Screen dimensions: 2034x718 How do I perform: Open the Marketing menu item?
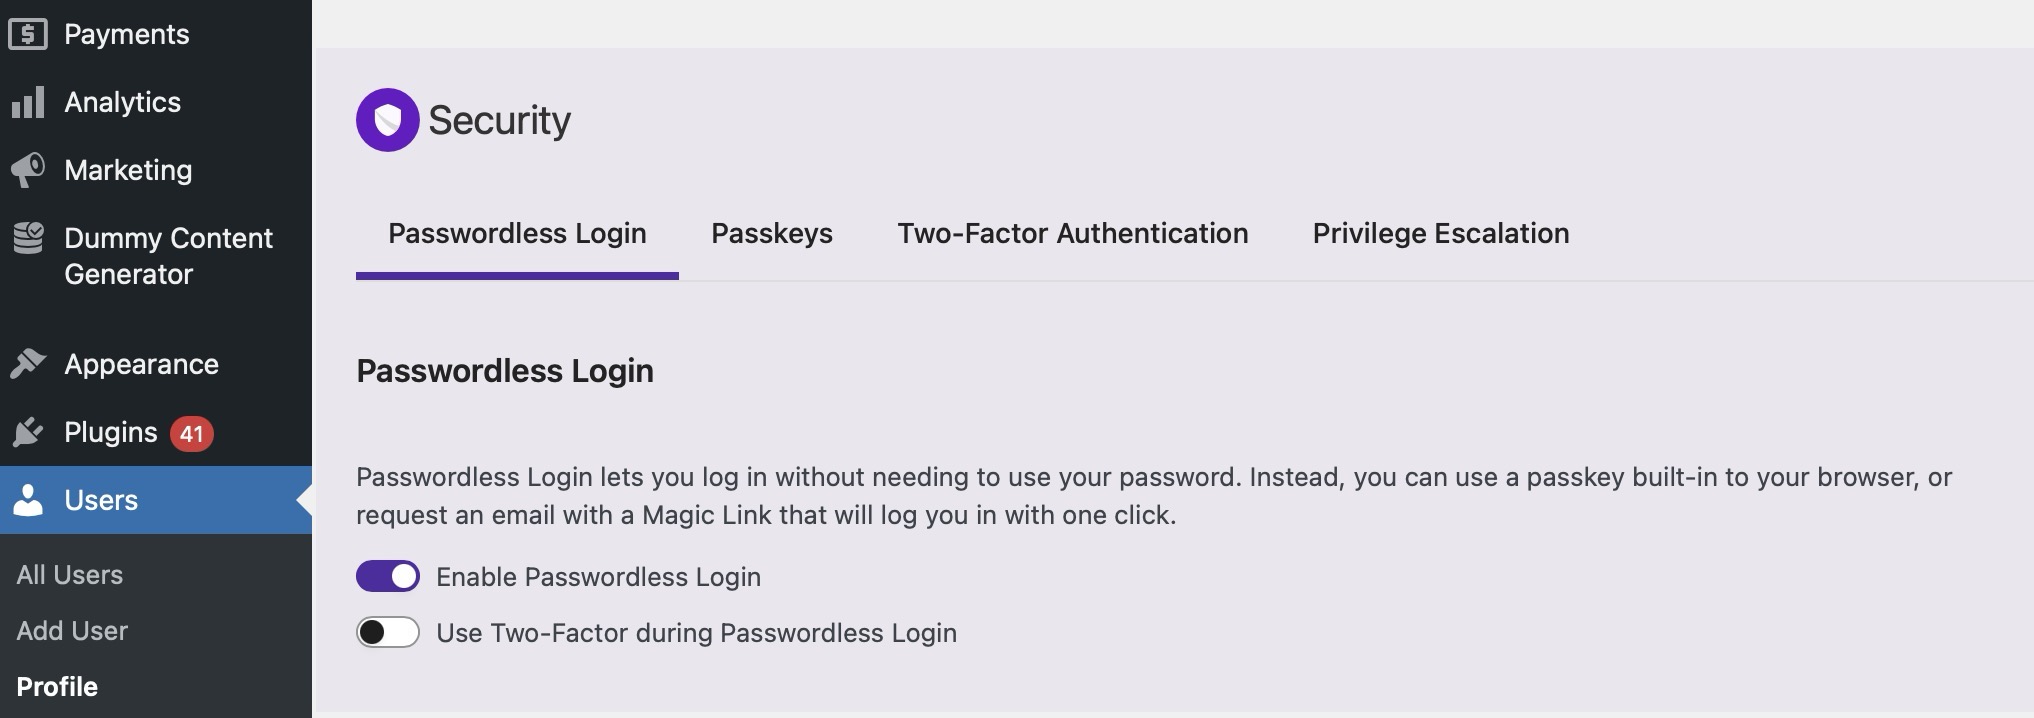tap(128, 170)
